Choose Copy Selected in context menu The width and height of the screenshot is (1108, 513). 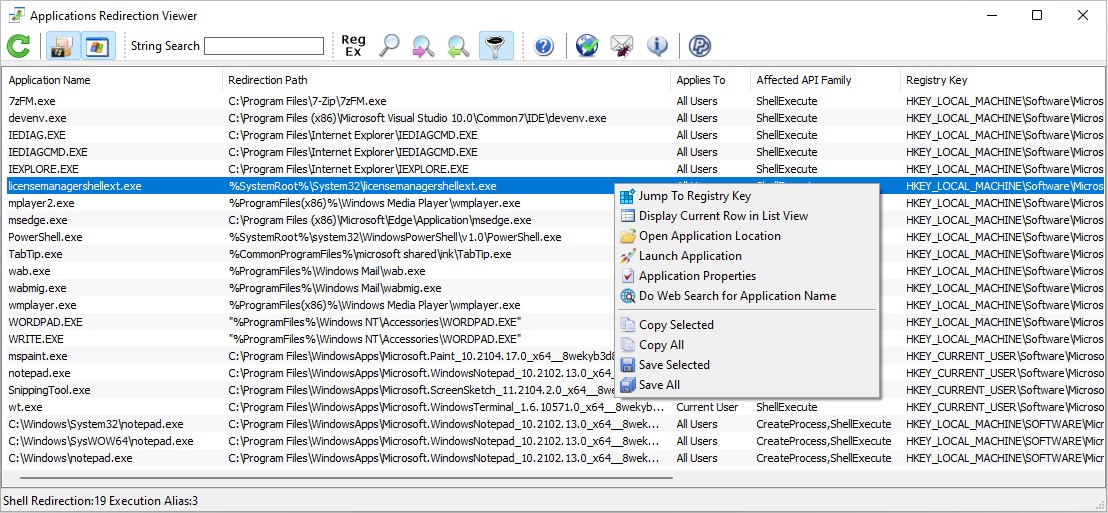coord(747,324)
